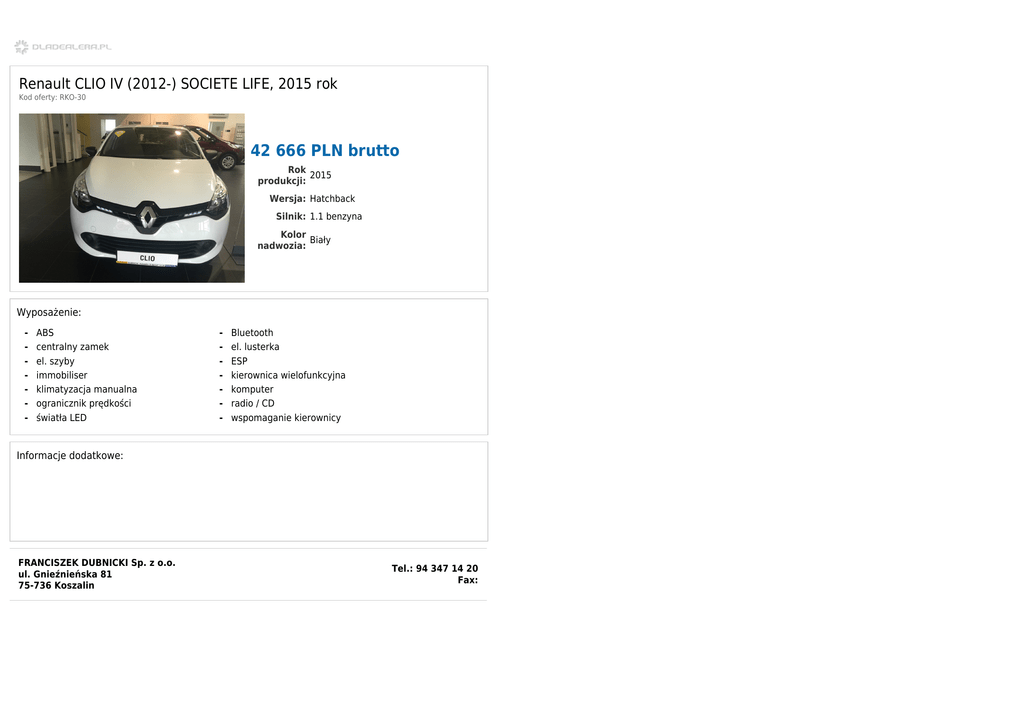The image size is (1024, 724).
Task: Click the Rok produkcji value 2015
Action: 320,175
